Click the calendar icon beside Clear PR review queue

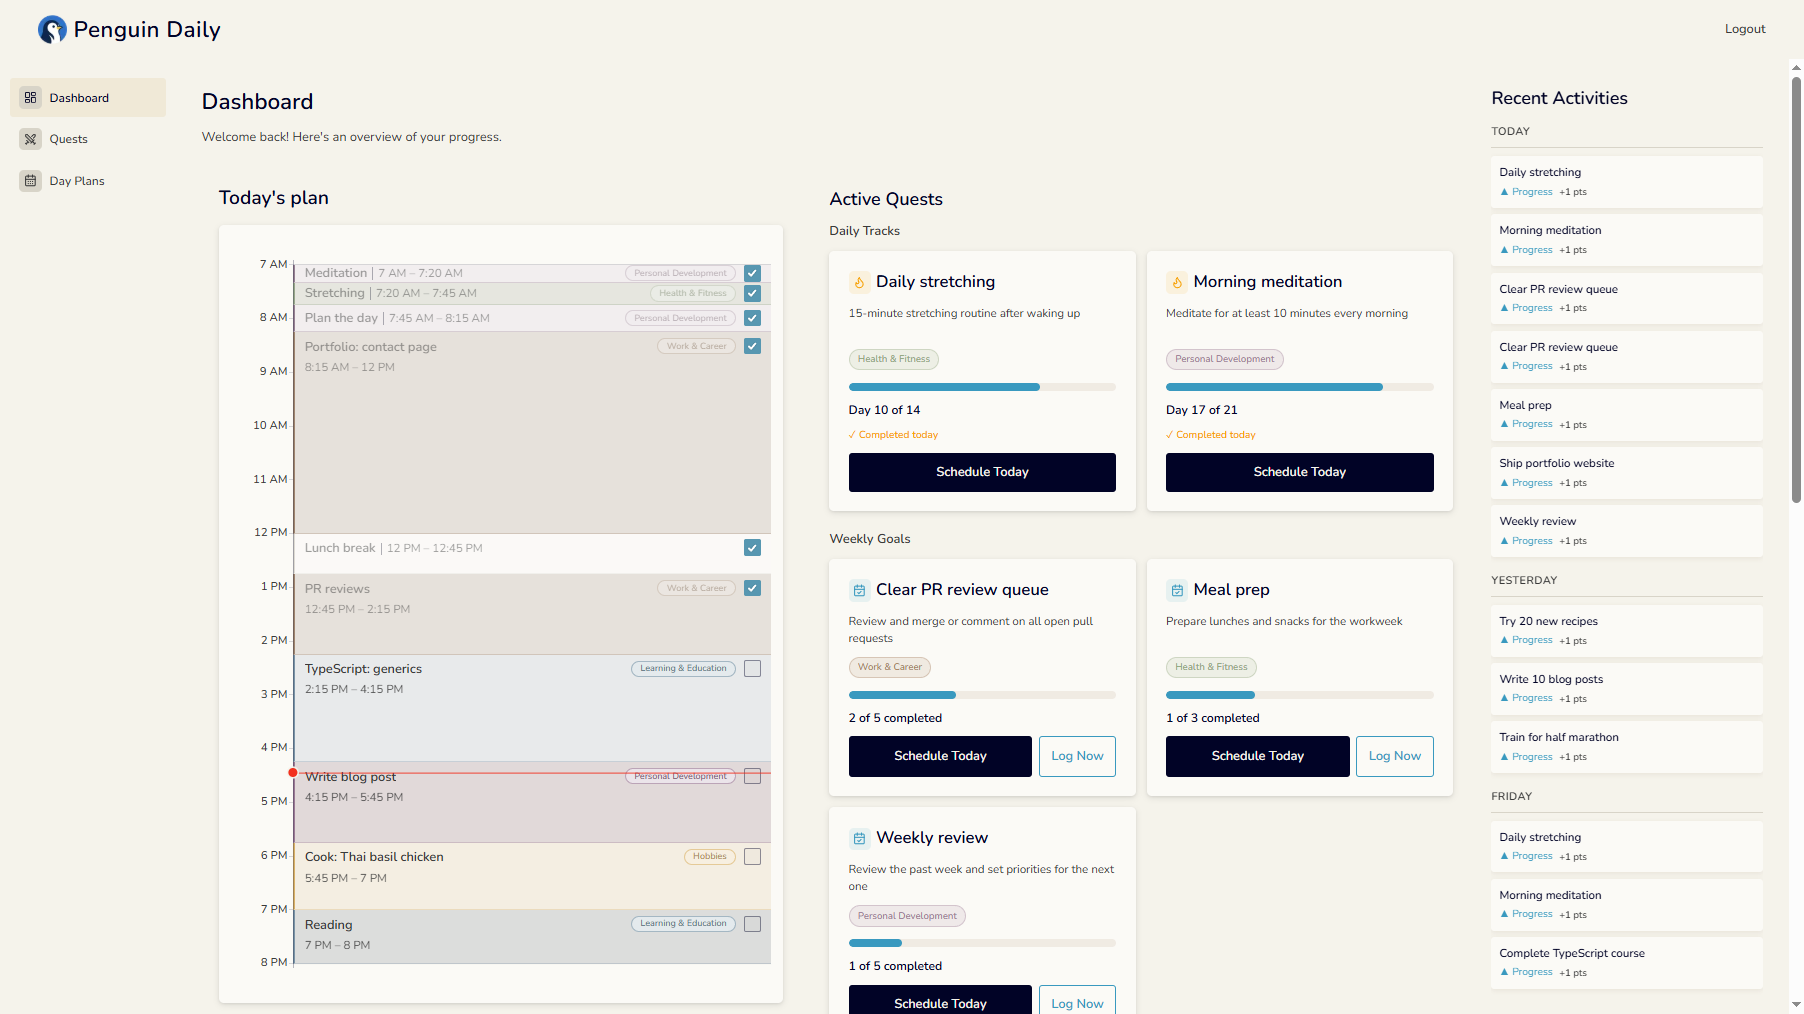859,590
